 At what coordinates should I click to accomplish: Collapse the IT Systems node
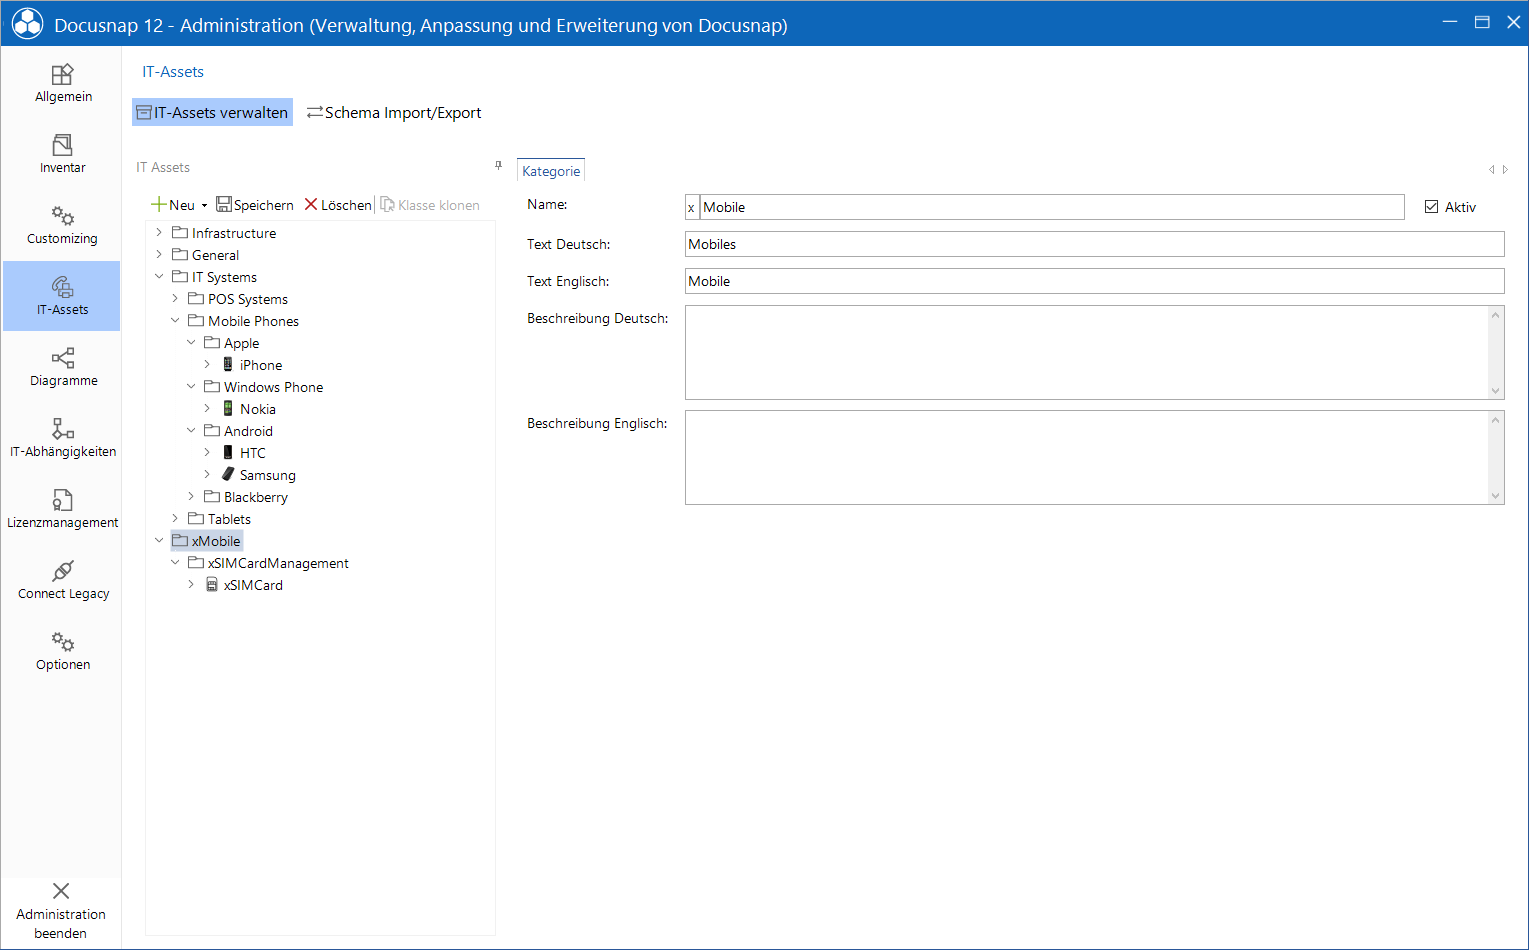[159, 277]
